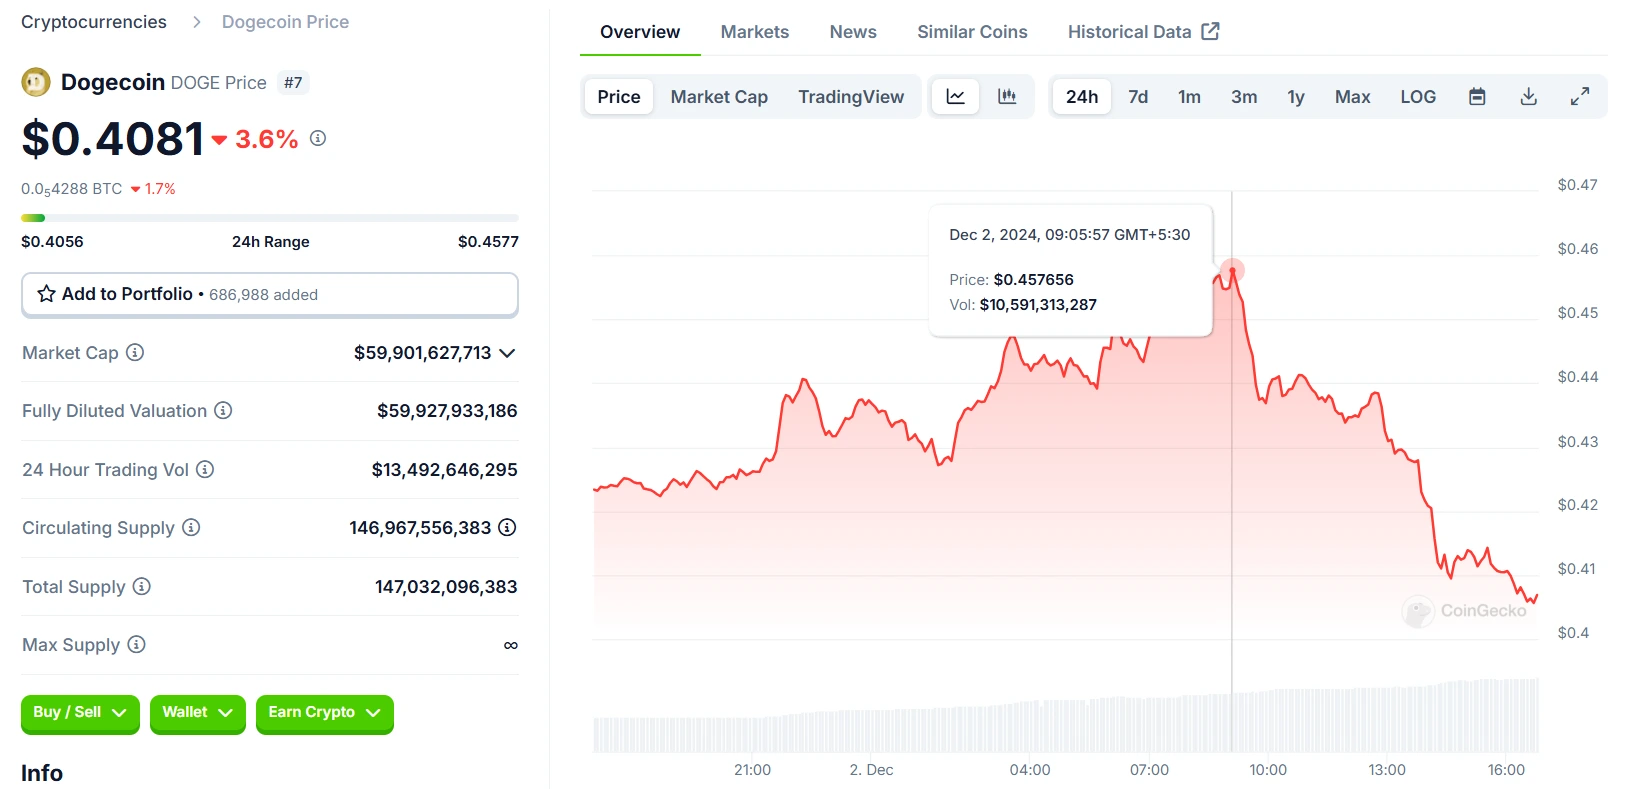The width and height of the screenshot is (1649, 789).
Task: Select the line chart view icon
Action: point(956,97)
